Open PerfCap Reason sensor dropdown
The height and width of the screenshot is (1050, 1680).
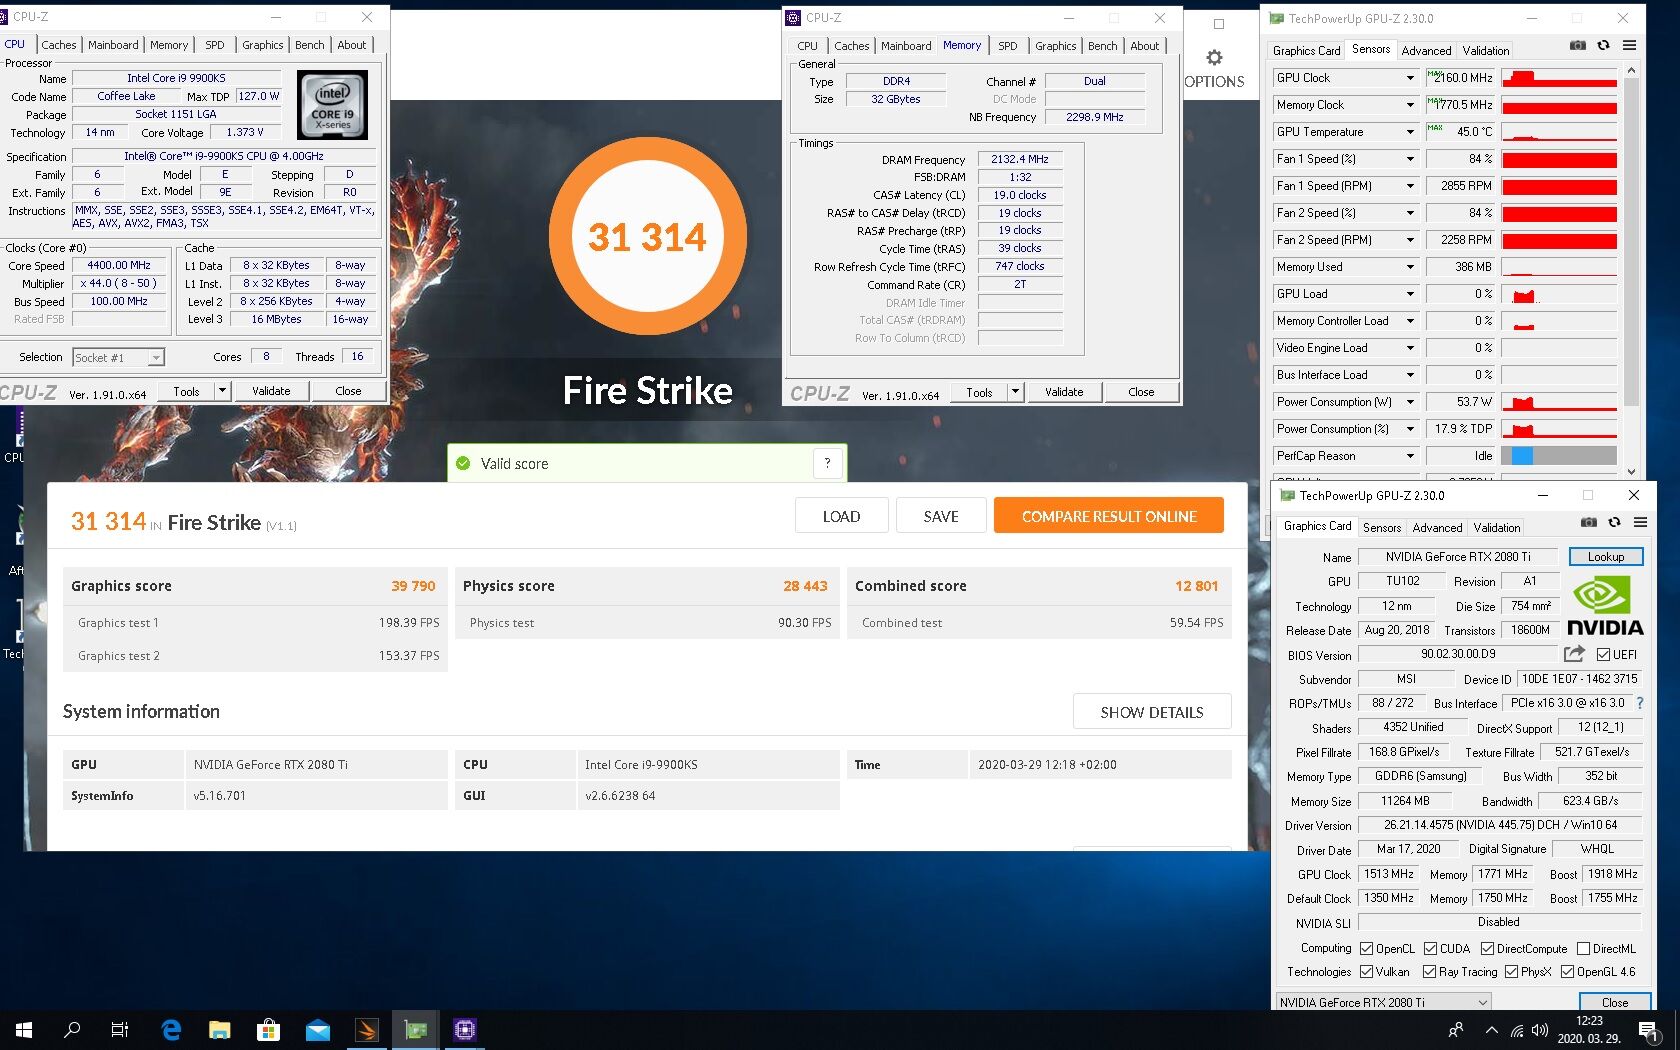pos(1410,456)
